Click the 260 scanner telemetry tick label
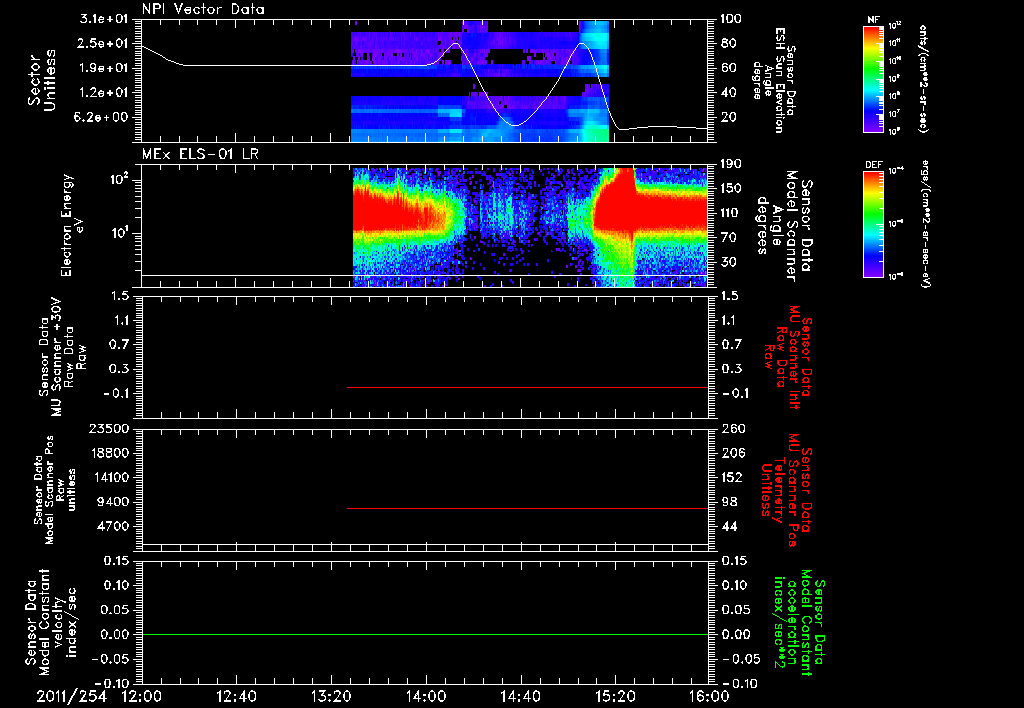 coord(731,428)
